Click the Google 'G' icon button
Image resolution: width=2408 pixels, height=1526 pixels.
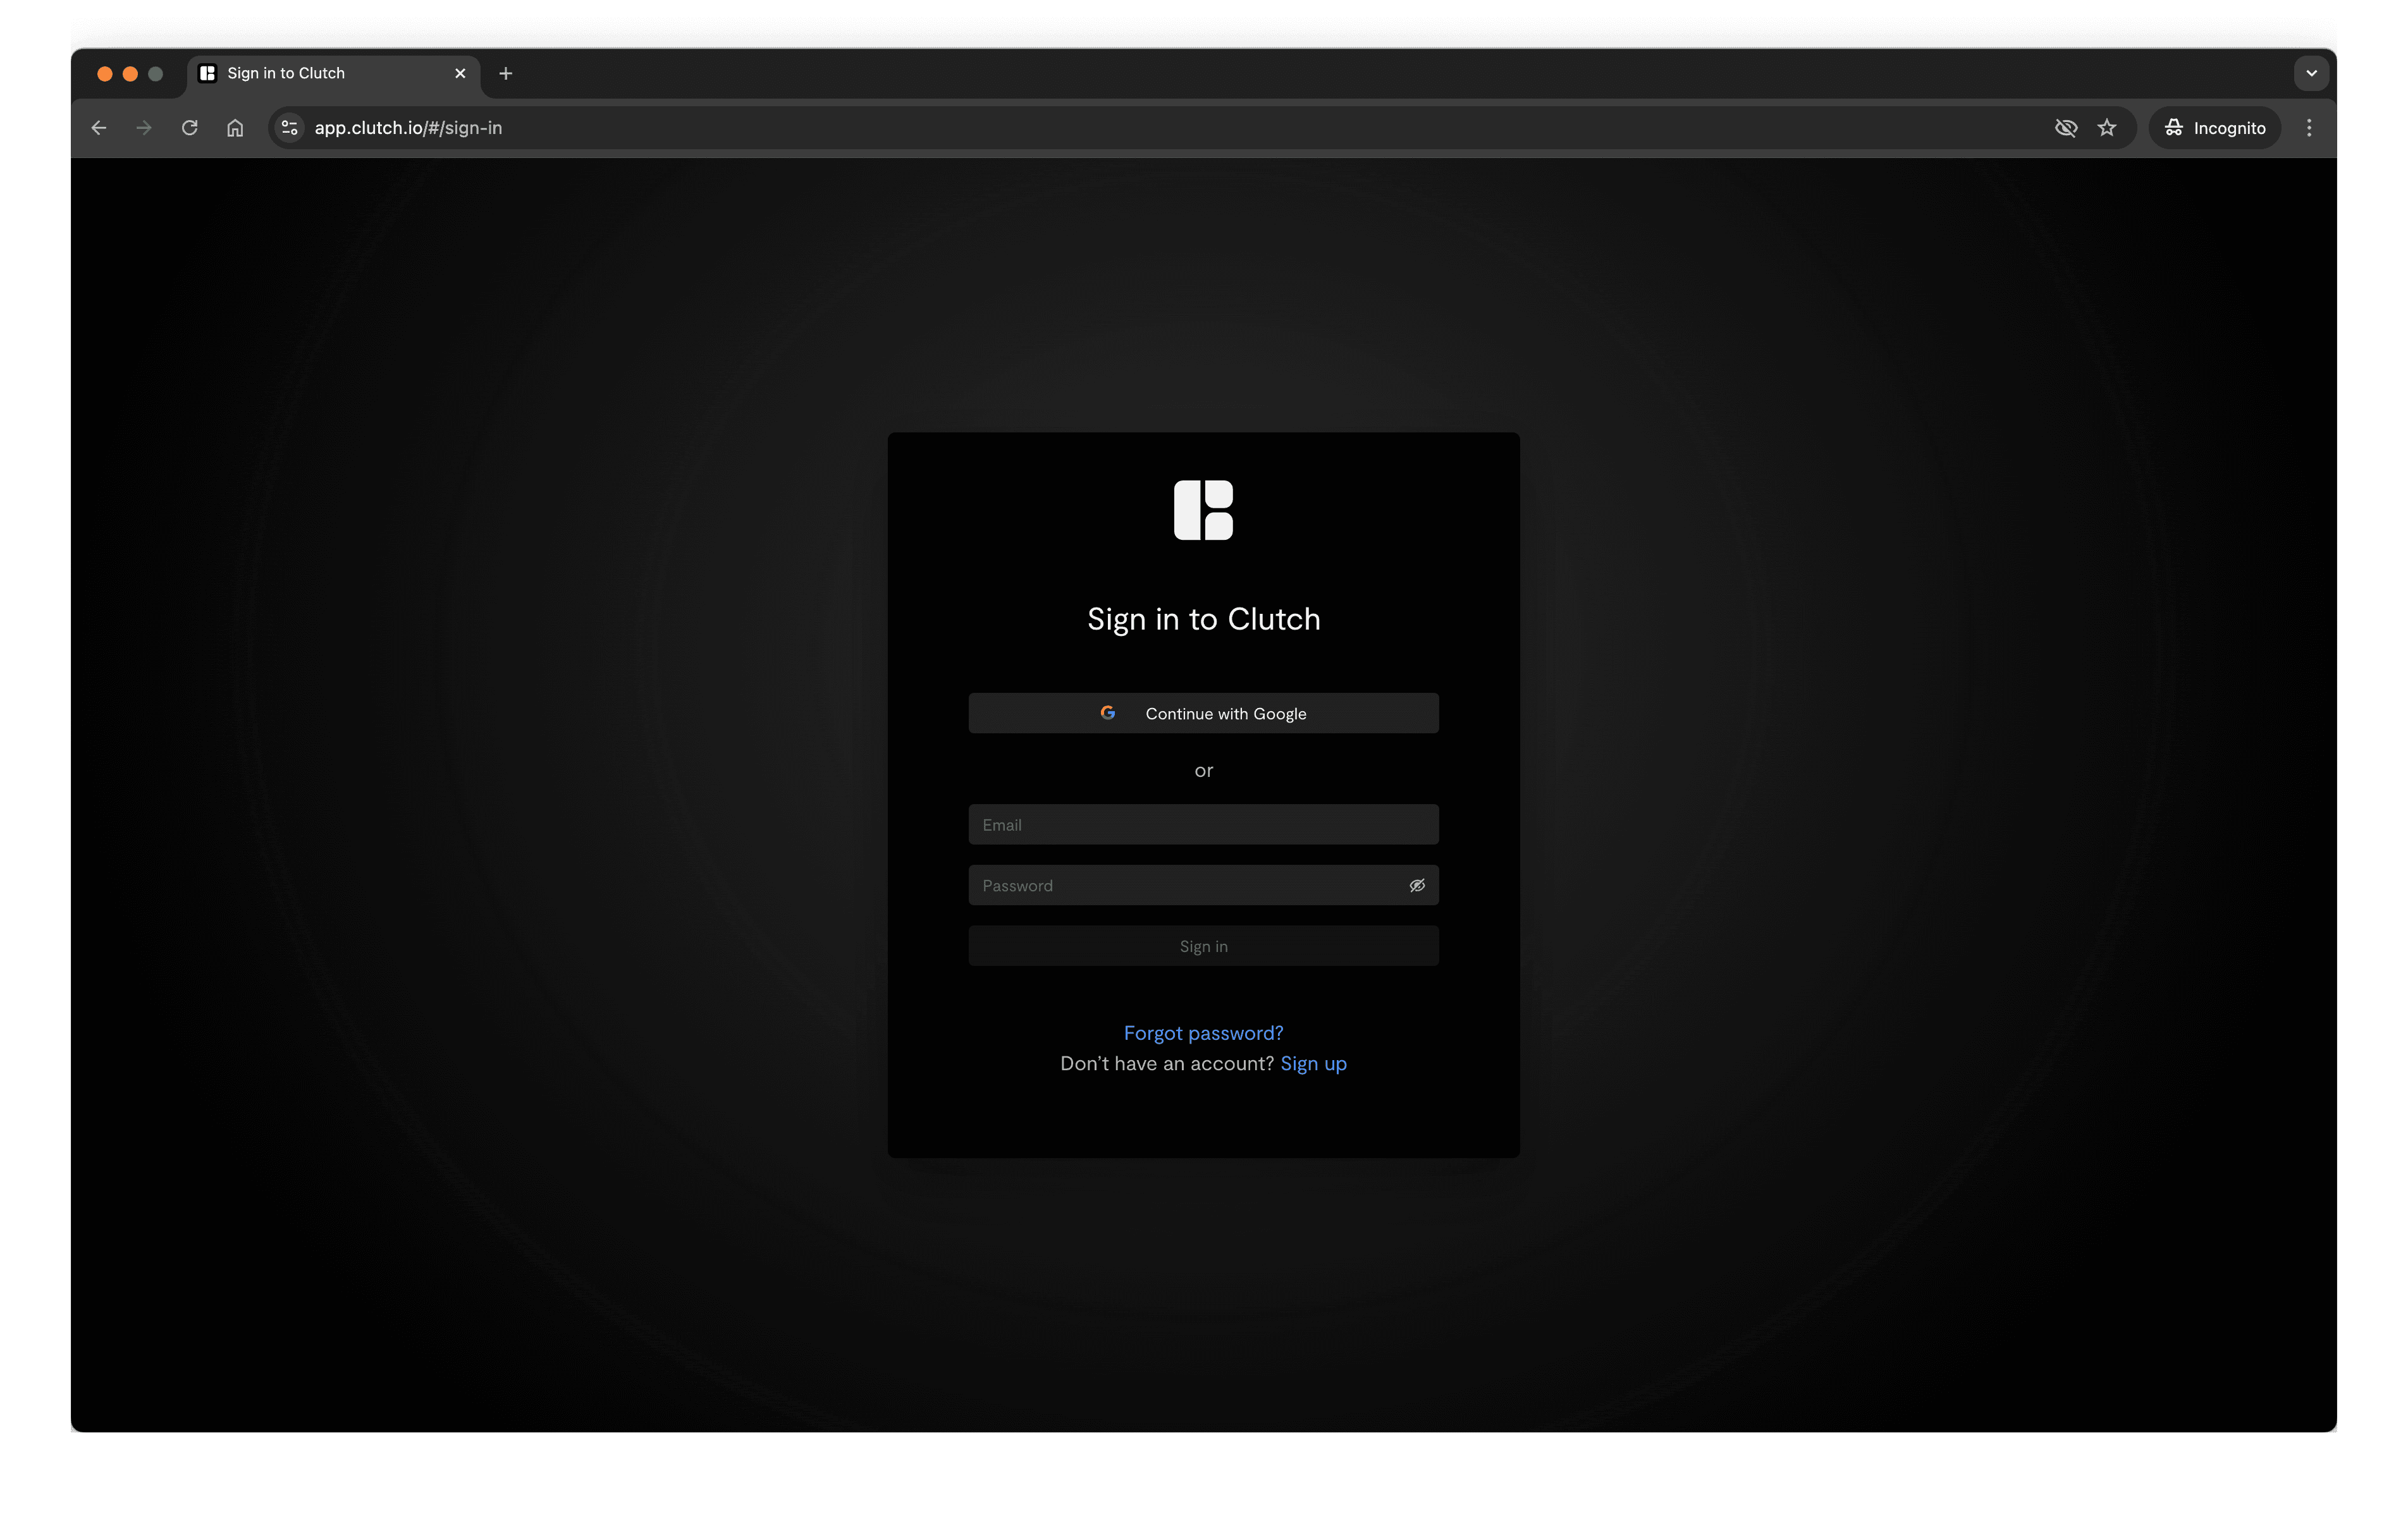1107,712
